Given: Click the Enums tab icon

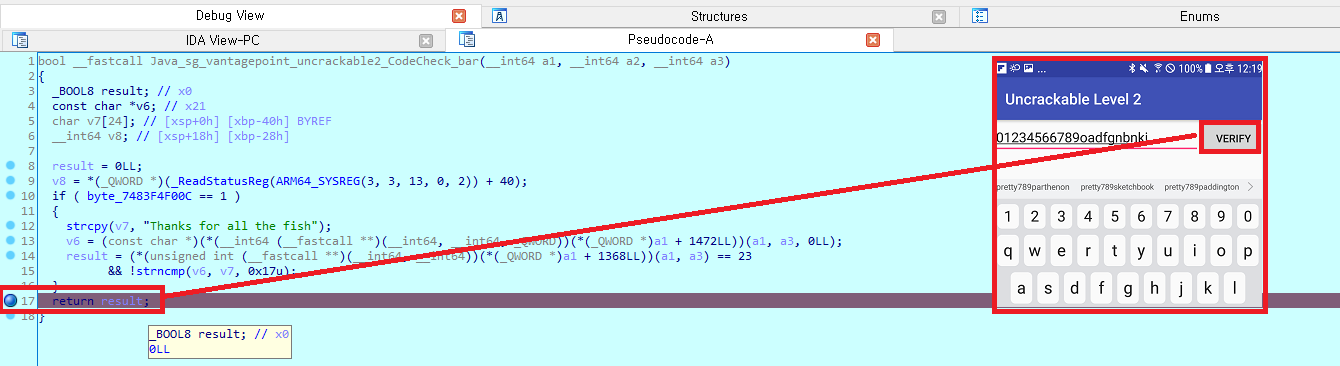Looking at the screenshot, I should [x=980, y=16].
